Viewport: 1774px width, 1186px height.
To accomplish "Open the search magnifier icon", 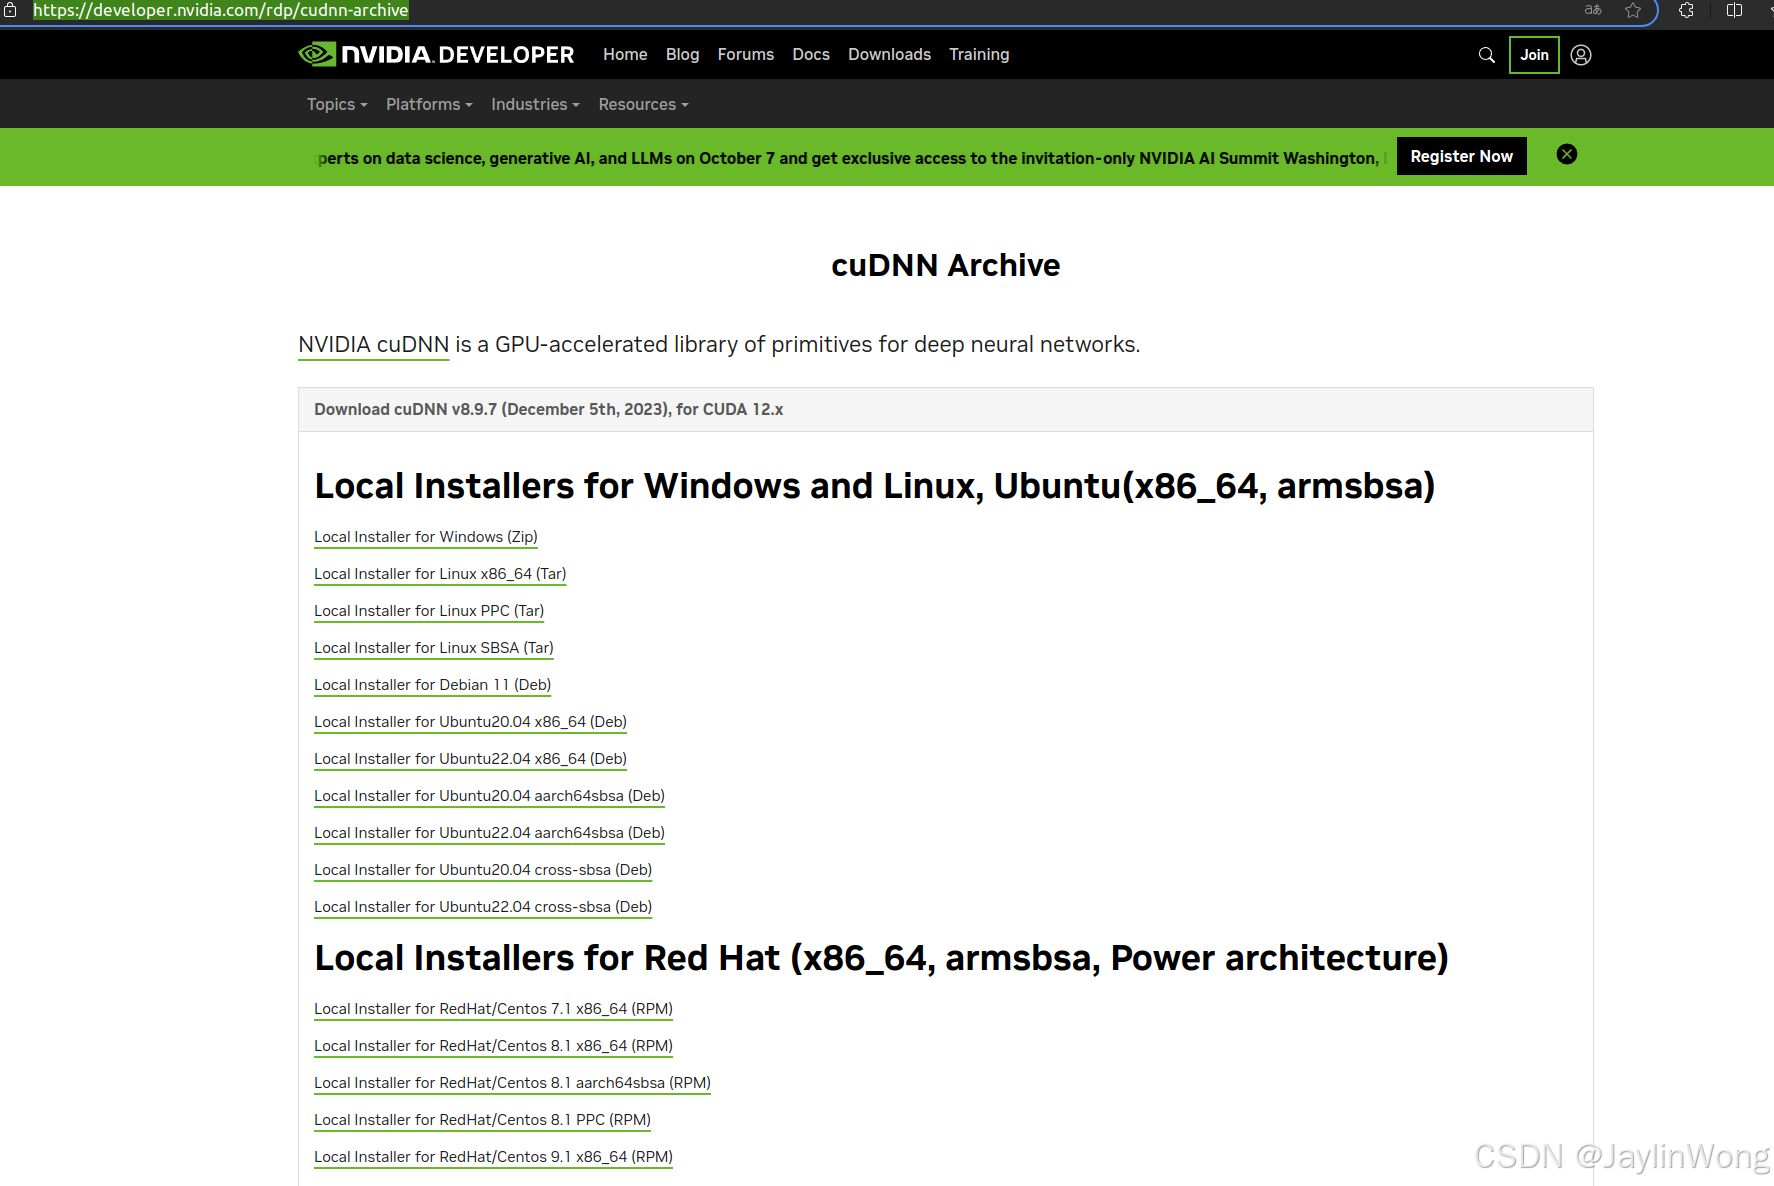I will click(x=1487, y=55).
